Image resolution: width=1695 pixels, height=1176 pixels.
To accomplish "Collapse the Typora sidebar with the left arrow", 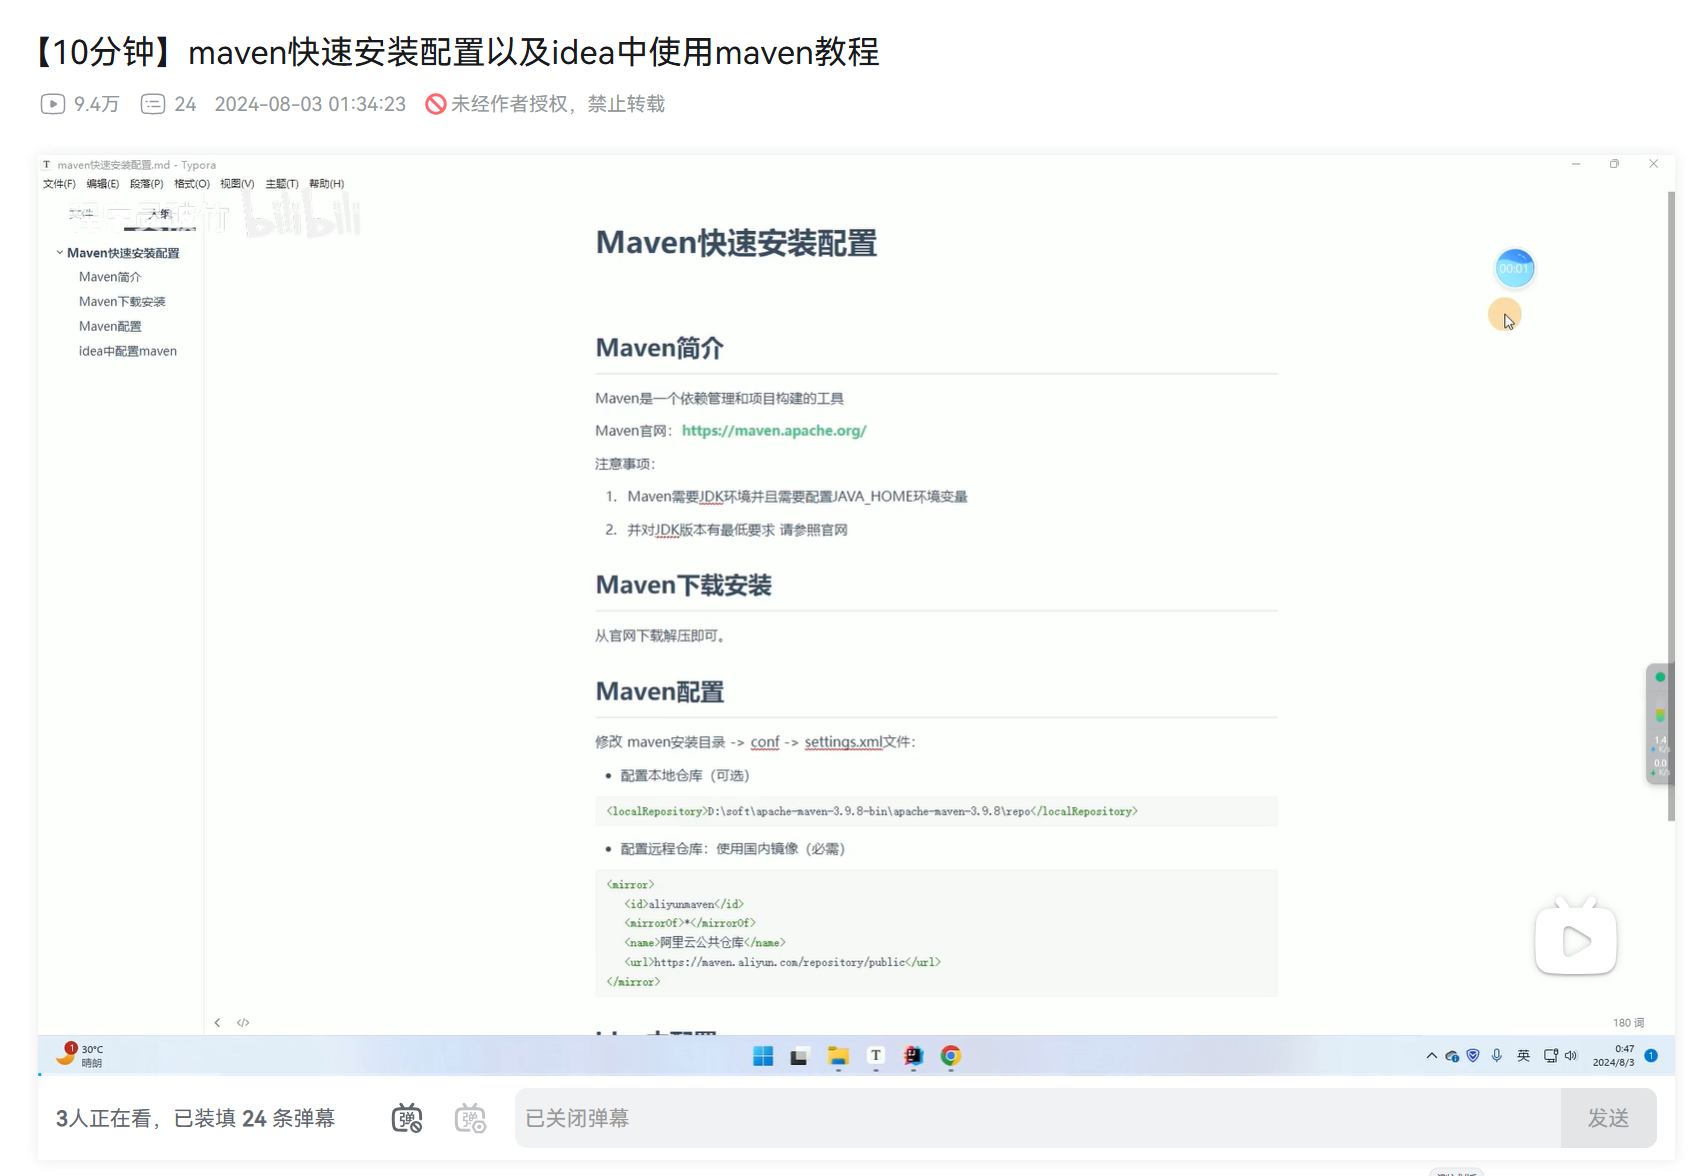I will (217, 1022).
